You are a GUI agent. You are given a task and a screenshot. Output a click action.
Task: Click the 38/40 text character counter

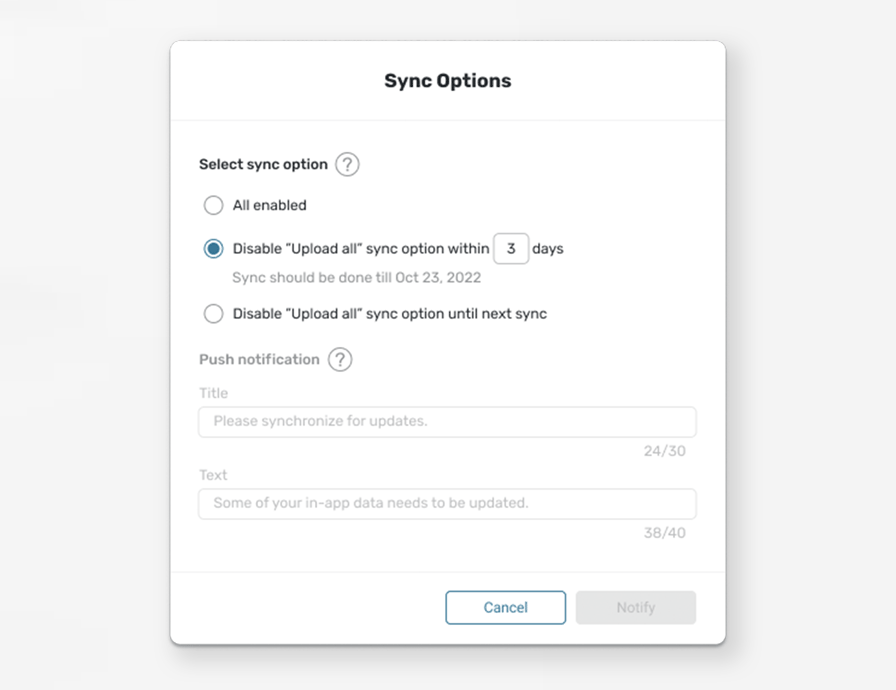click(665, 533)
